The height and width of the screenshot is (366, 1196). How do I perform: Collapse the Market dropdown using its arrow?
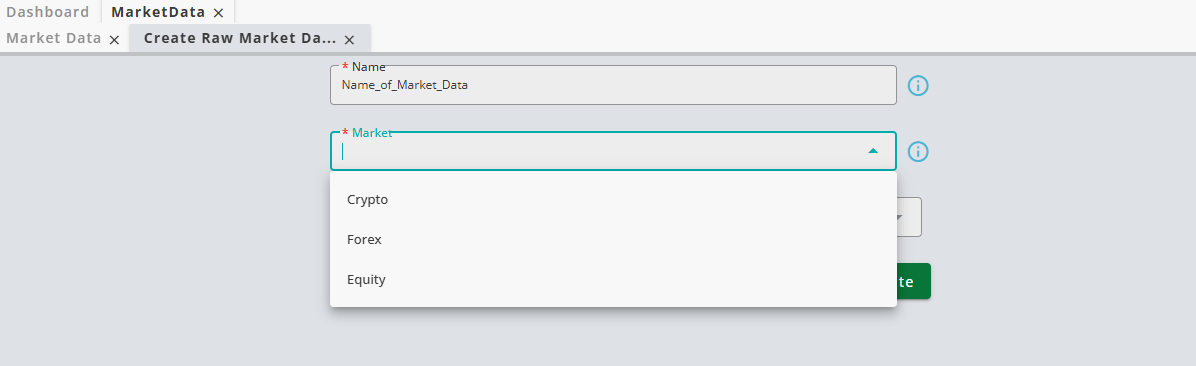coord(873,151)
